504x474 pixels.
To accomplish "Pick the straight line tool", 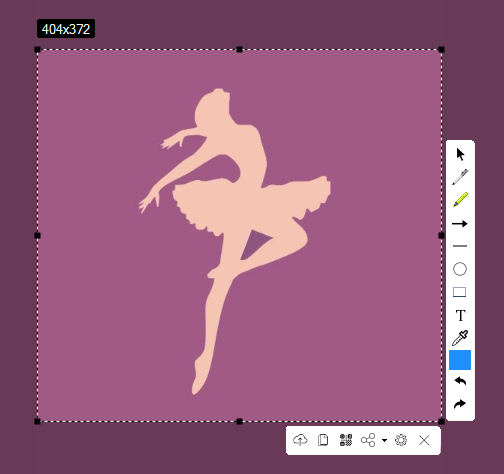I will 460,246.
